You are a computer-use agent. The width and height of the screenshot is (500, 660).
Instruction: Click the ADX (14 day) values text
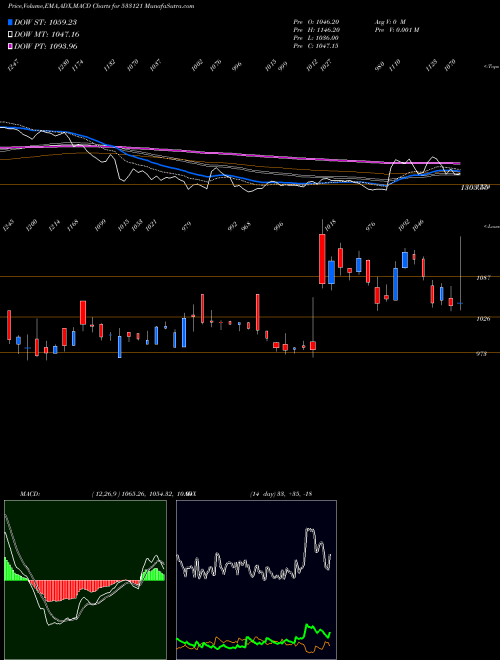click(281, 494)
